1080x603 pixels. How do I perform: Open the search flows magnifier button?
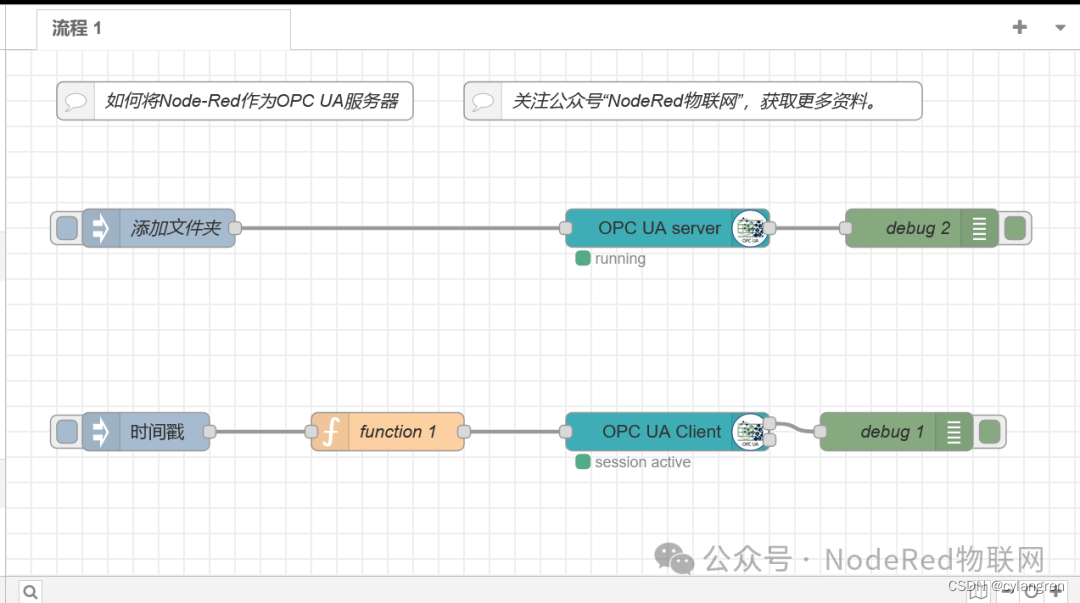coord(30,591)
